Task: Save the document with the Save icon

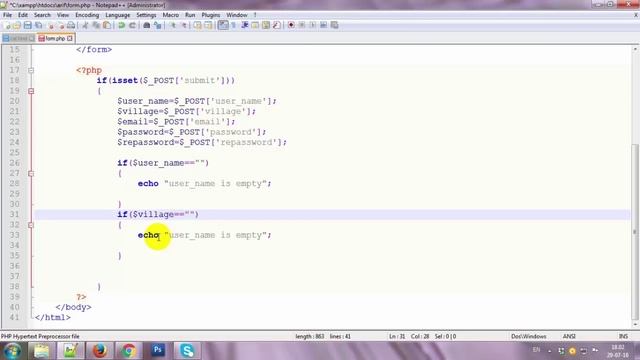Action: click(27, 25)
